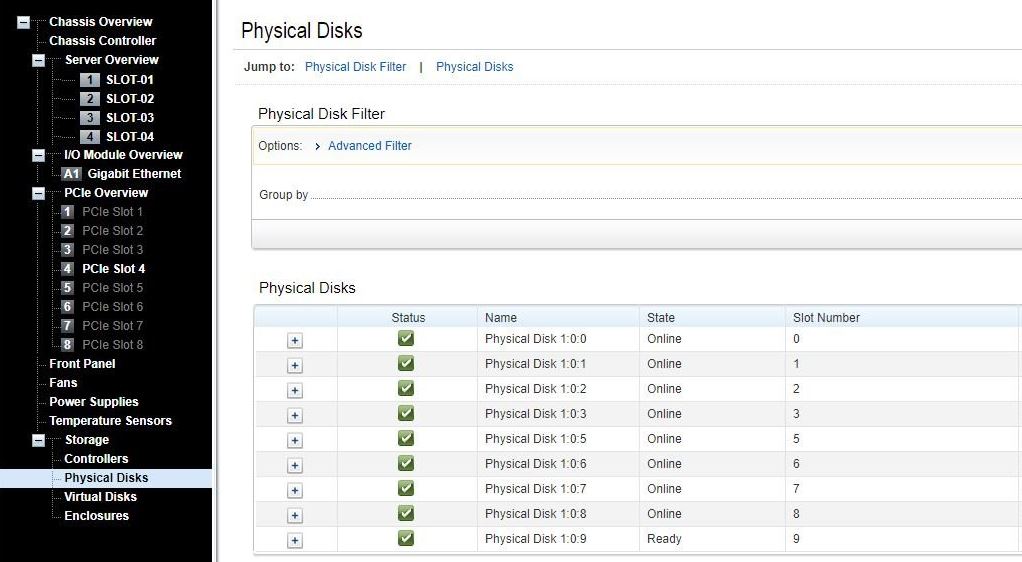Open Advanced Filter options
Viewport: 1022px width, 562px height.
369,146
